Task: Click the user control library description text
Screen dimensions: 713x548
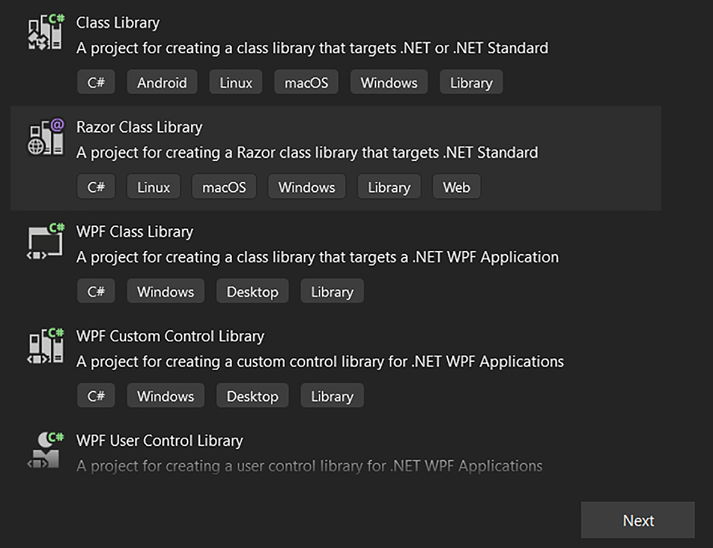Action: coord(309,466)
